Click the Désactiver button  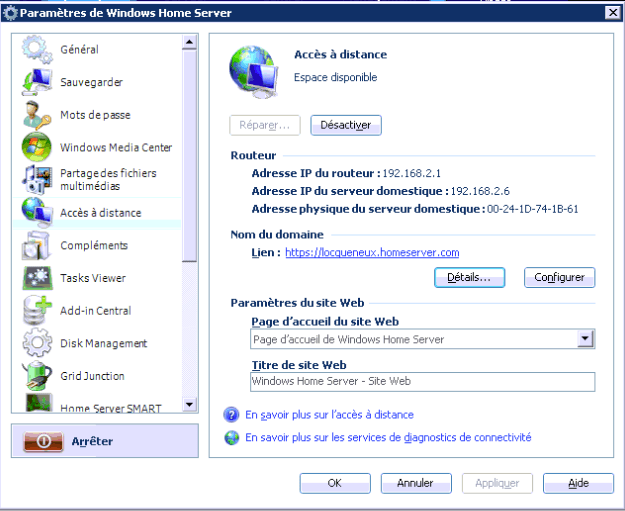[346, 125]
